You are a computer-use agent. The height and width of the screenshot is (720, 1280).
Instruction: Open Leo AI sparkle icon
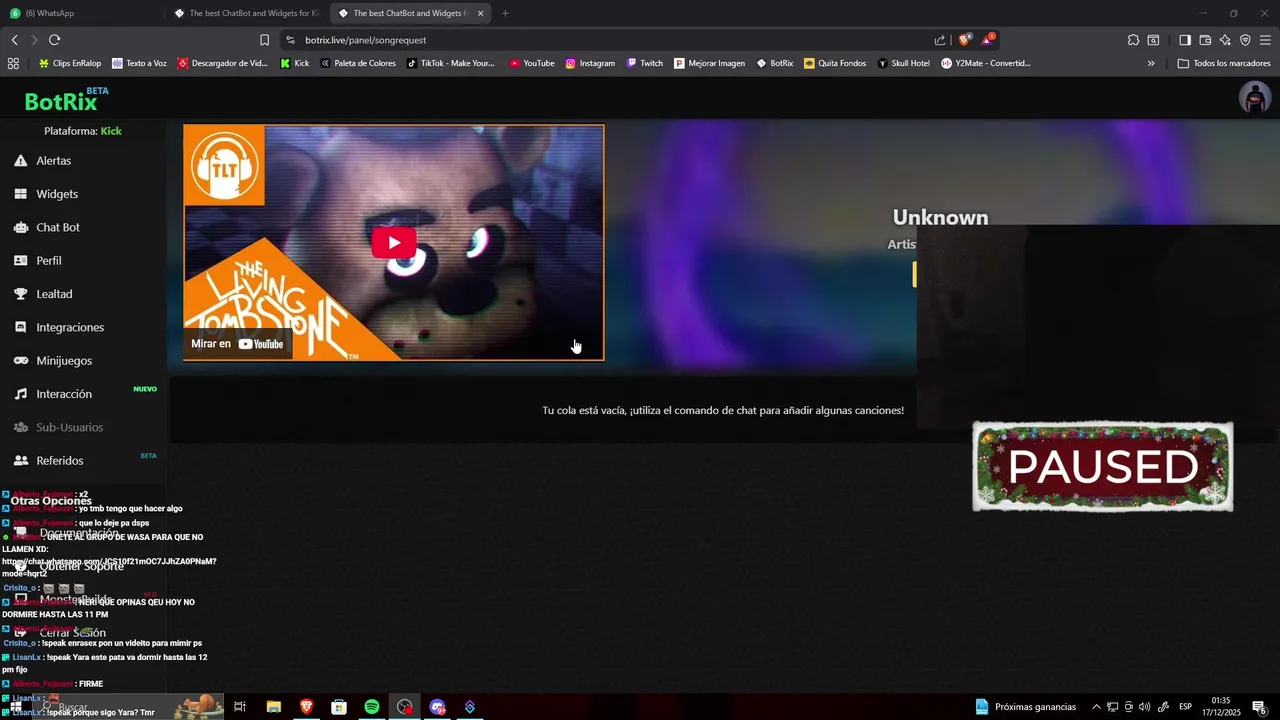click(1225, 40)
